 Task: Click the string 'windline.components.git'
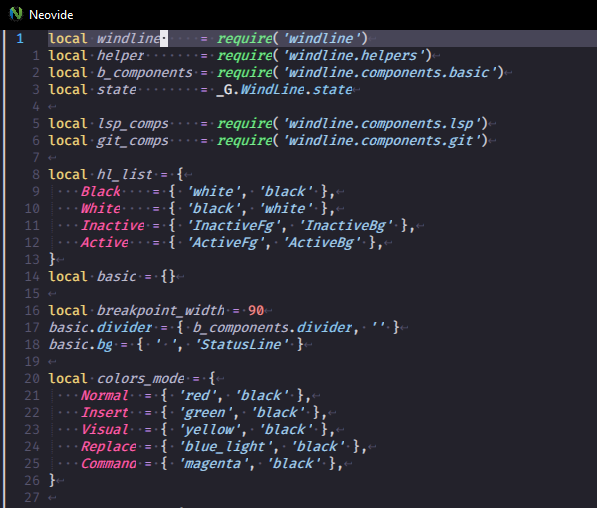pyautogui.click(x=383, y=141)
